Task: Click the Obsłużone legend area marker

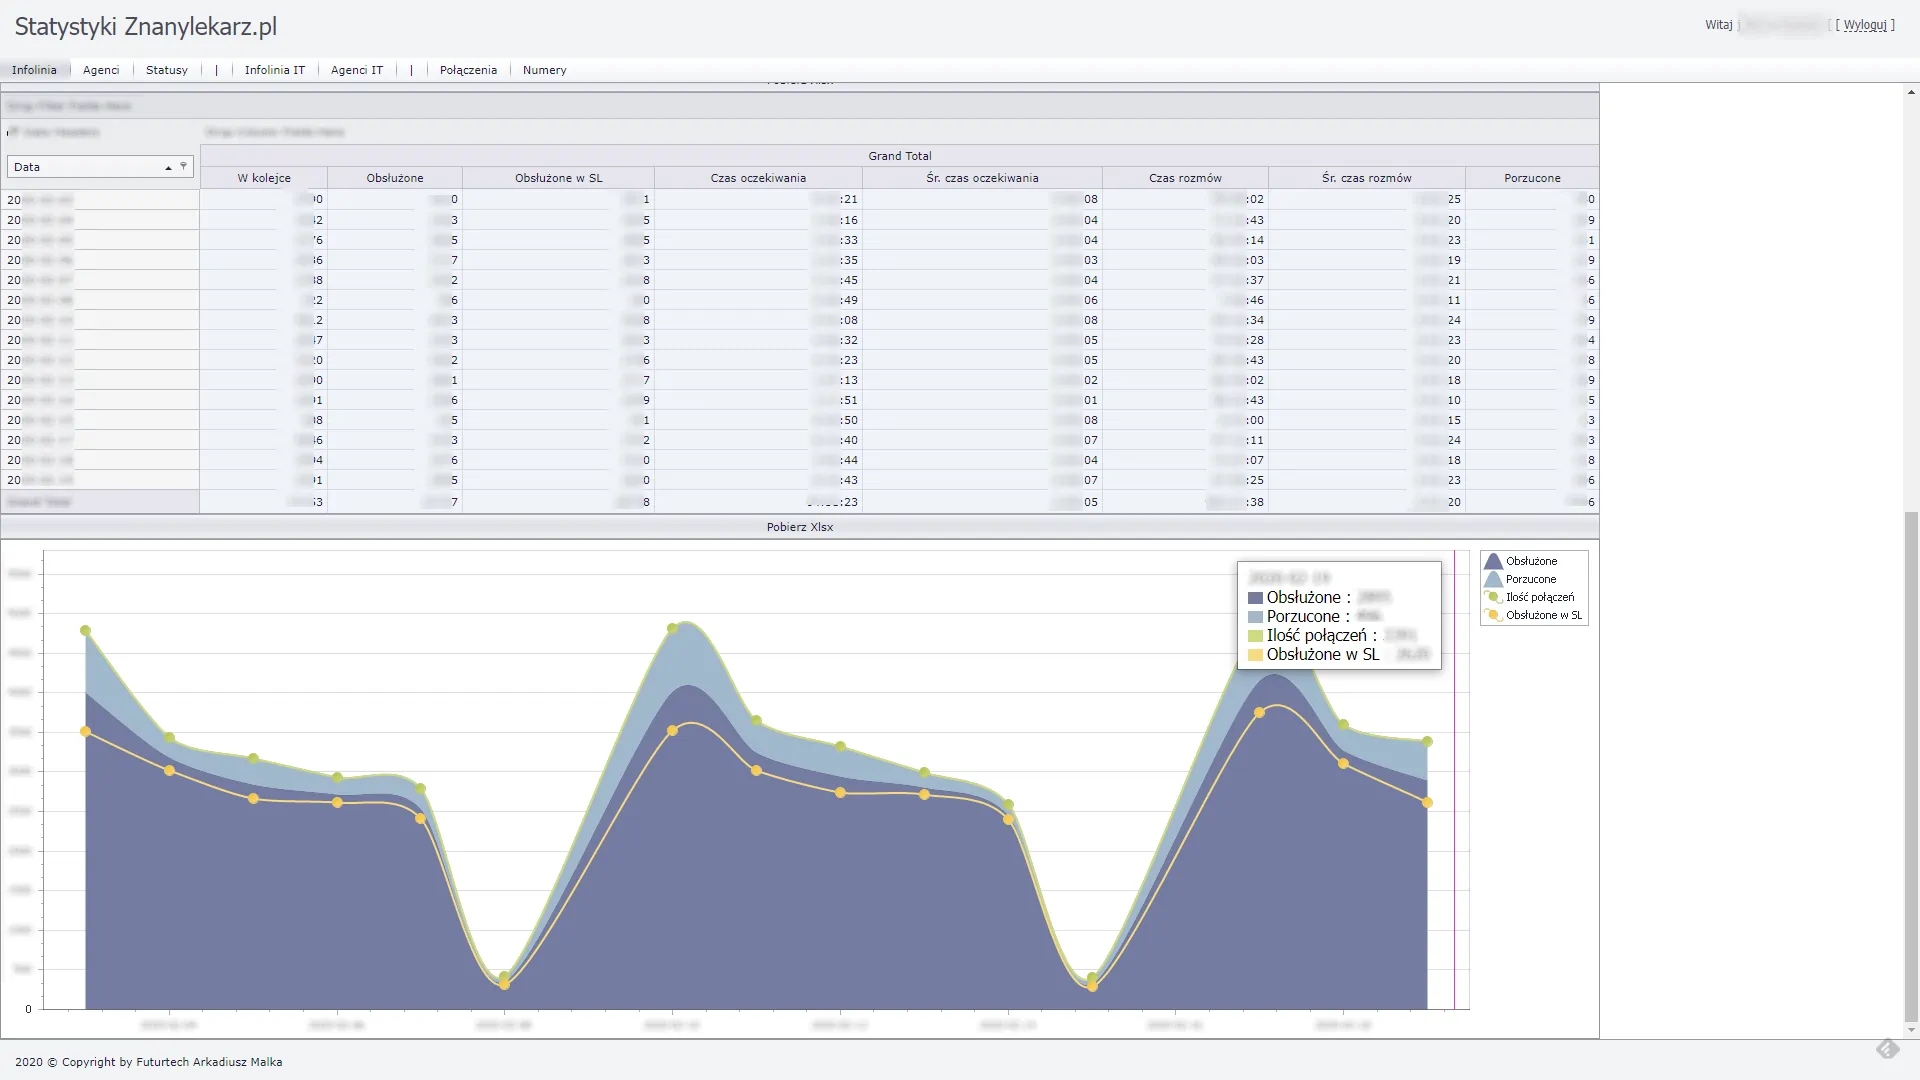Action: pyautogui.click(x=1493, y=561)
